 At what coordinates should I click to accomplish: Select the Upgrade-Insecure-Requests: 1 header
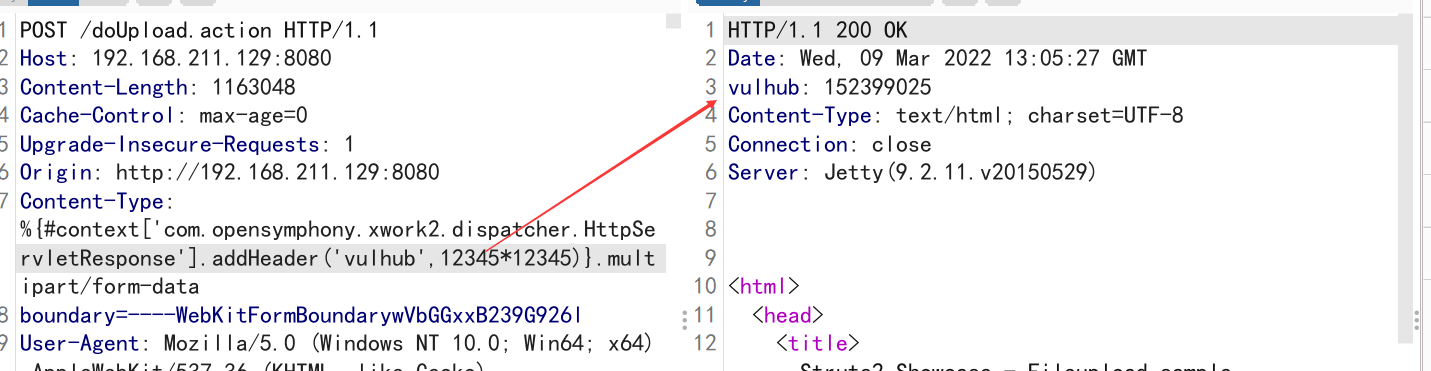click(x=187, y=144)
